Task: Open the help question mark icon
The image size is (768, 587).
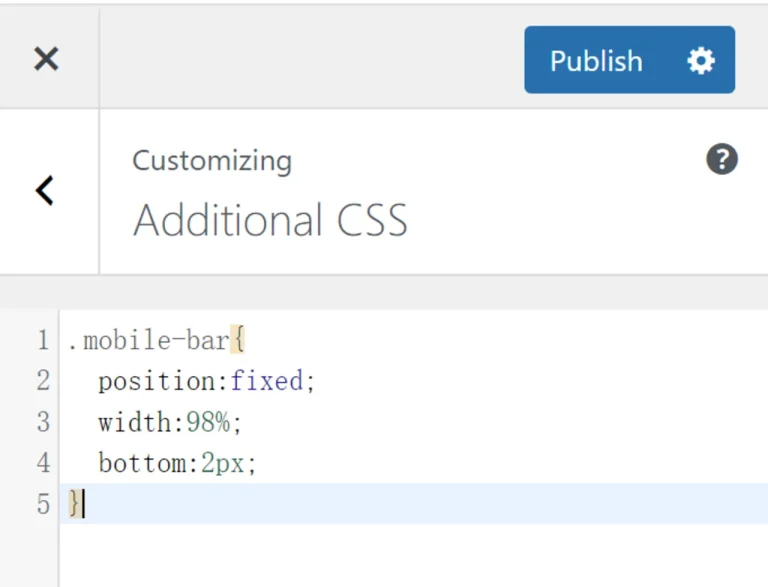Action: [722, 159]
